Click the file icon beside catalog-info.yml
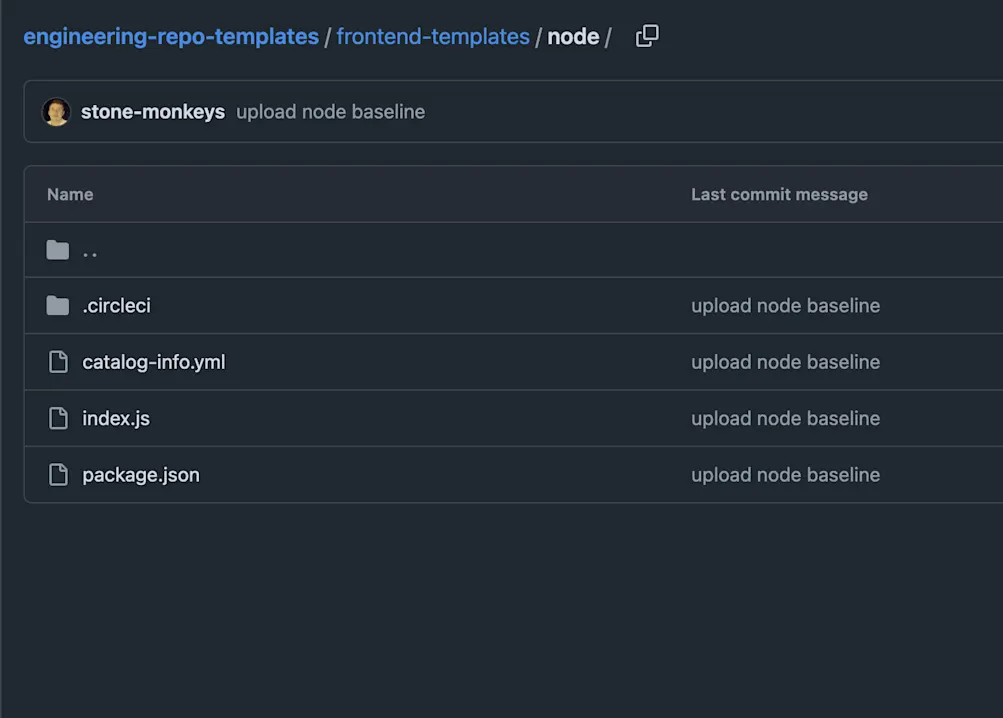Image resolution: width=1003 pixels, height=718 pixels. coord(58,362)
